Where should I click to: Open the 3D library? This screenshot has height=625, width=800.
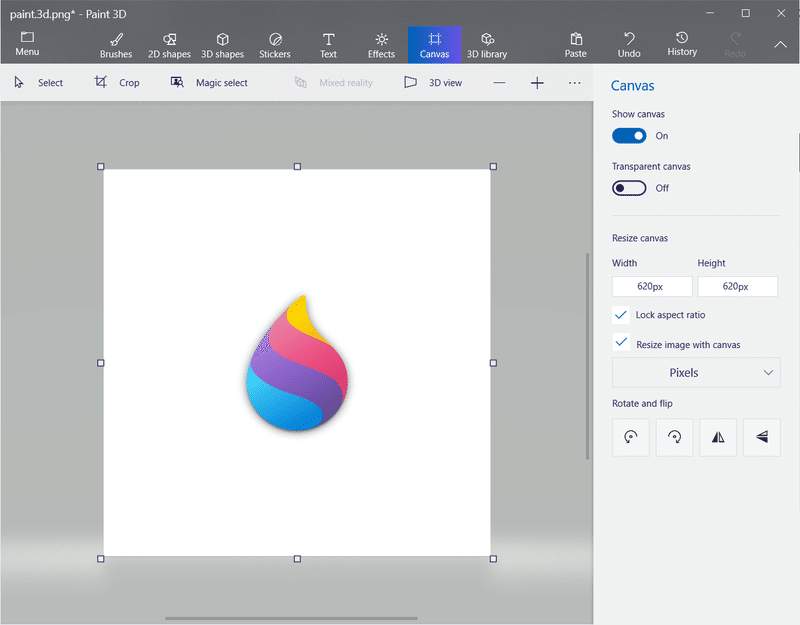coord(487,45)
